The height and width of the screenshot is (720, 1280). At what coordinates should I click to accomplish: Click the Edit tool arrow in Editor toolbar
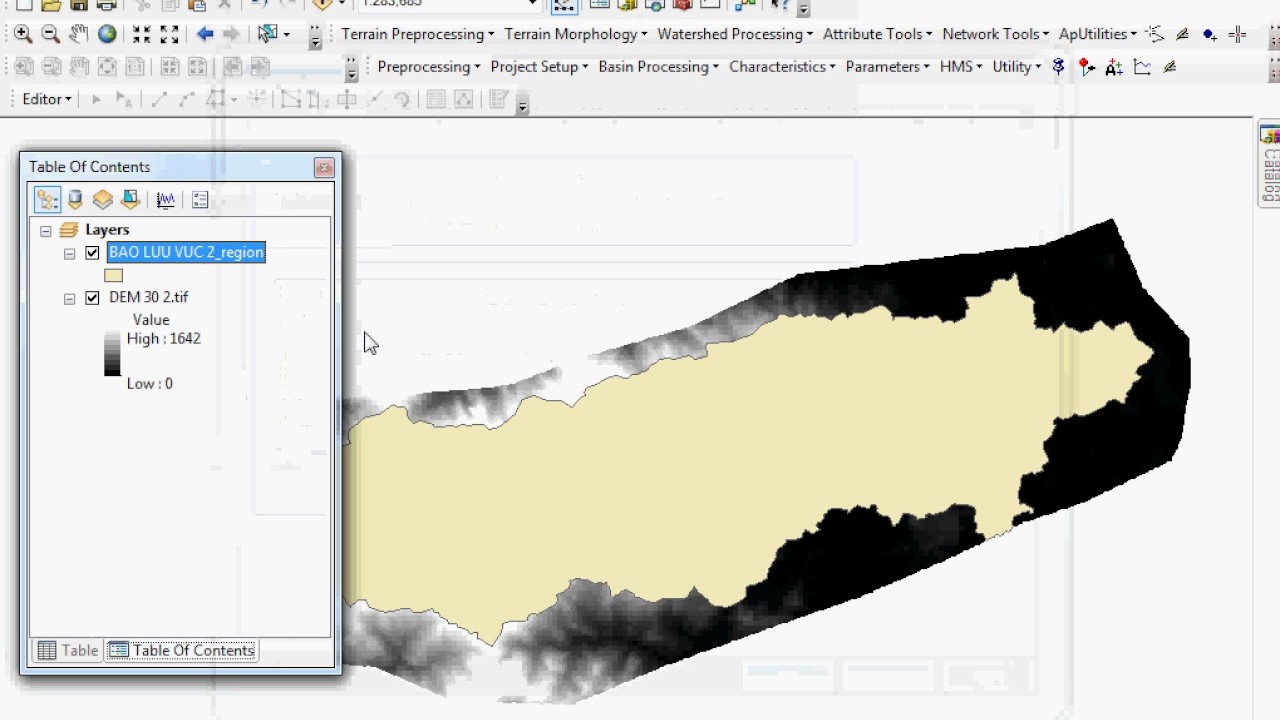coord(96,99)
